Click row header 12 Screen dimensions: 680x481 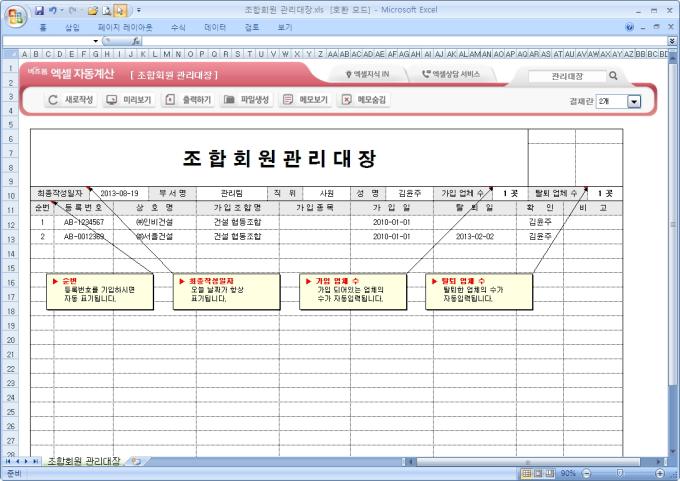tap(11, 225)
